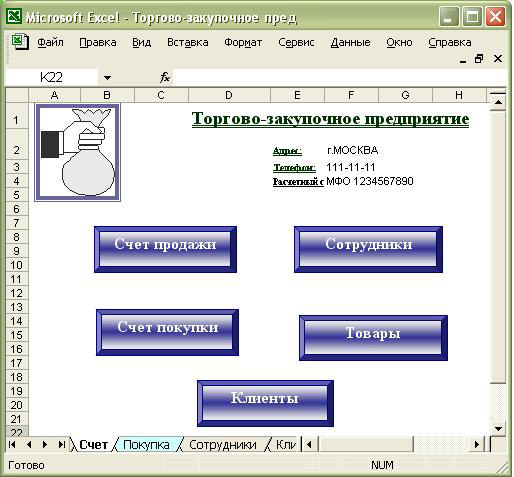Click the Товары button

tap(373, 338)
